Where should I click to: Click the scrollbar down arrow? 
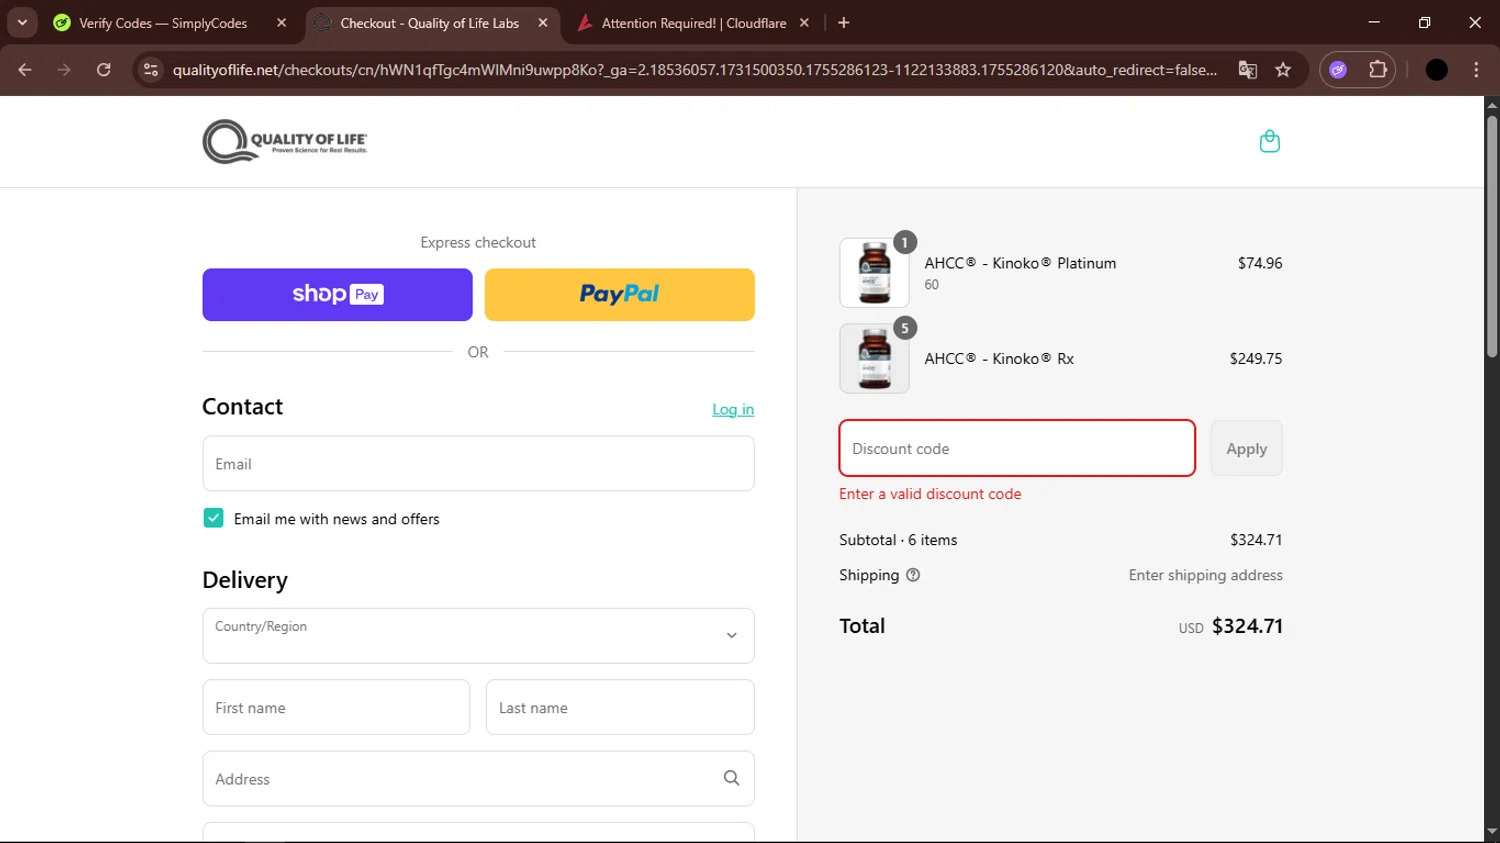(1492, 832)
